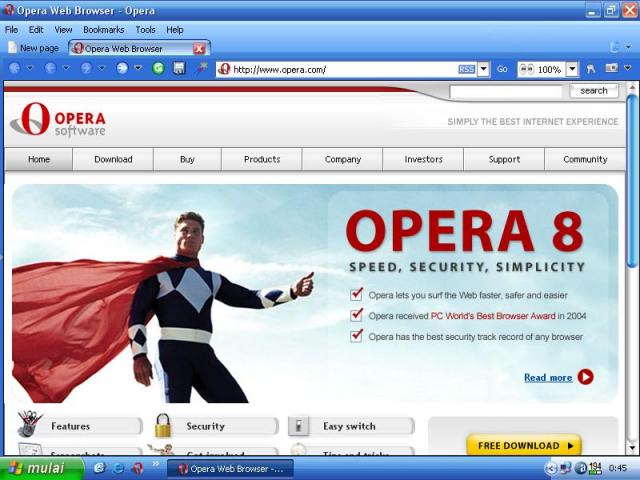Image resolution: width=640 pixels, height=480 pixels.
Task: Click the back navigation arrow
Action: pos(14,69)
